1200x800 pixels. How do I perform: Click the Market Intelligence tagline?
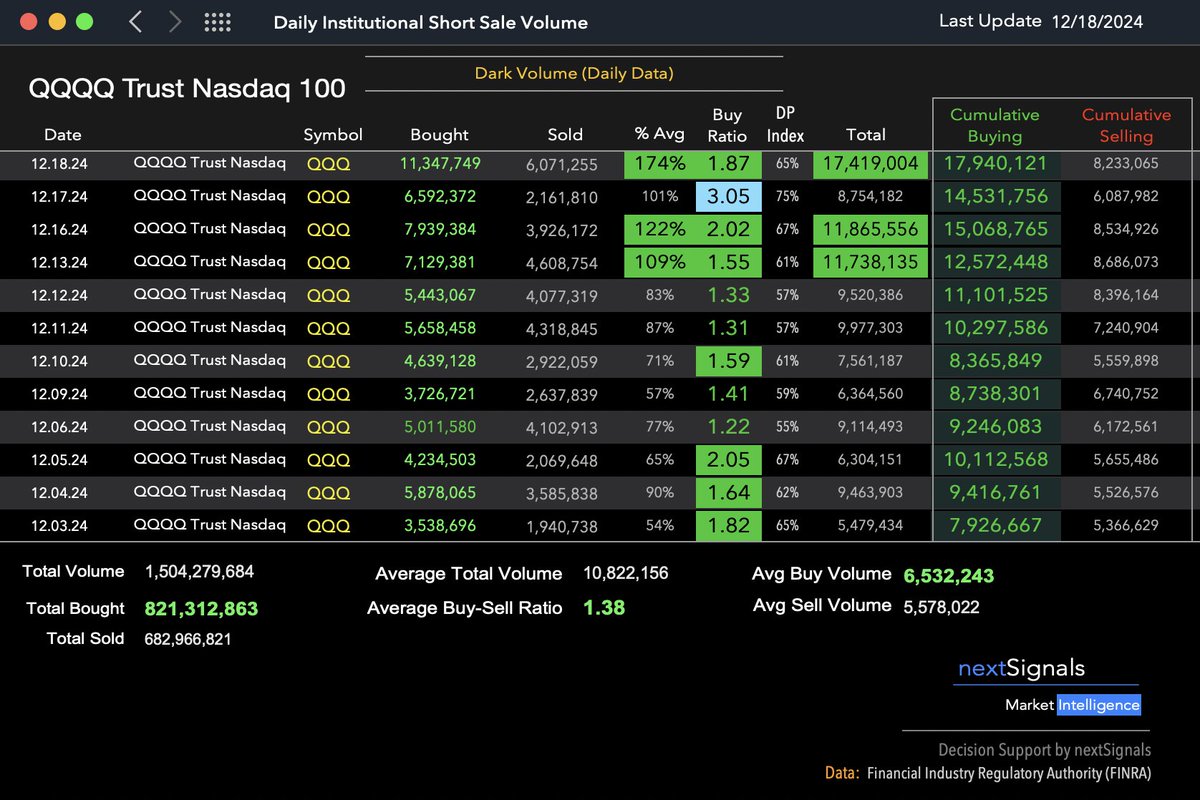[1072, 705]
